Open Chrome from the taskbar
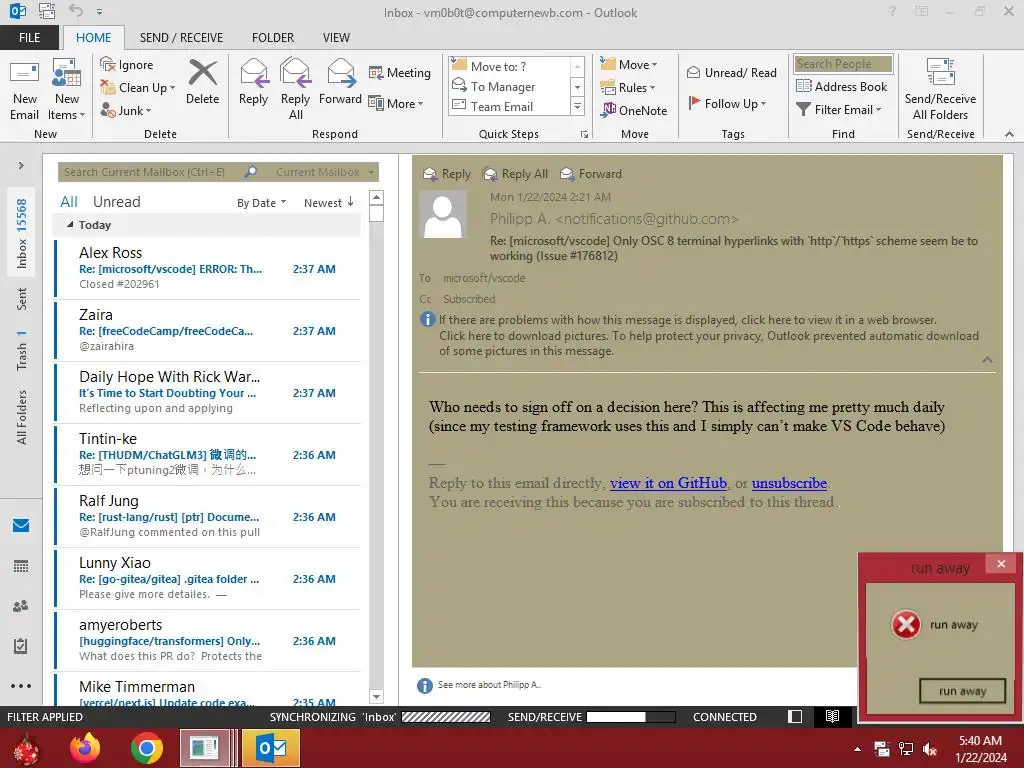The width and height of the screenshot is (1024, 768). pyautogui.click(x=146, y=748)
